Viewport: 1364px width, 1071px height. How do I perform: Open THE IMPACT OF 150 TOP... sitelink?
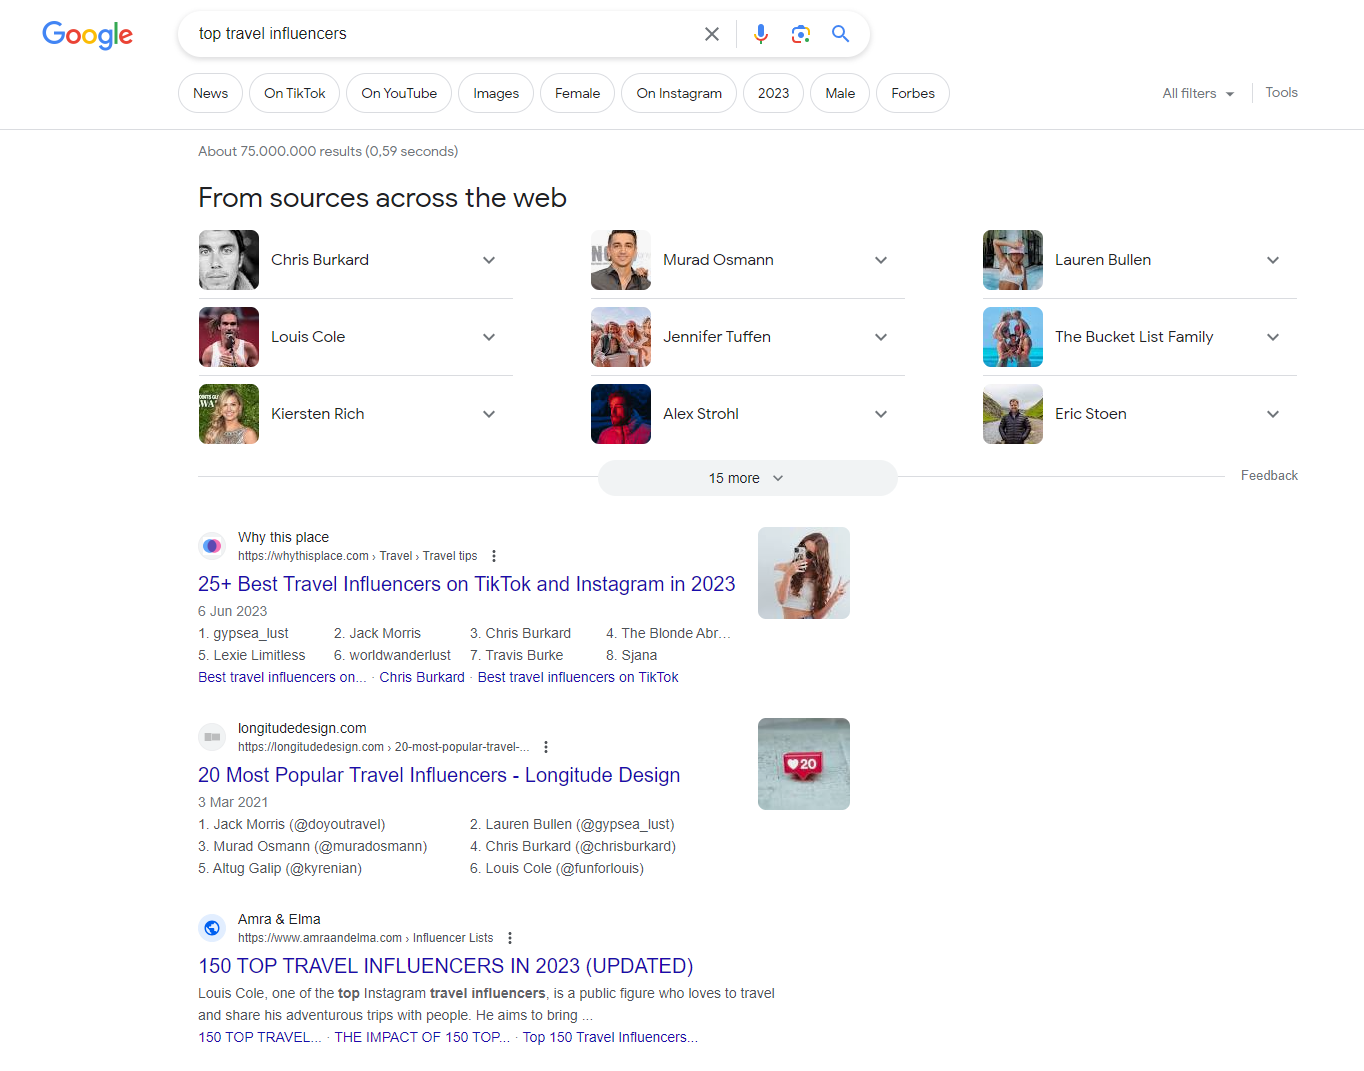[422, 1037]
